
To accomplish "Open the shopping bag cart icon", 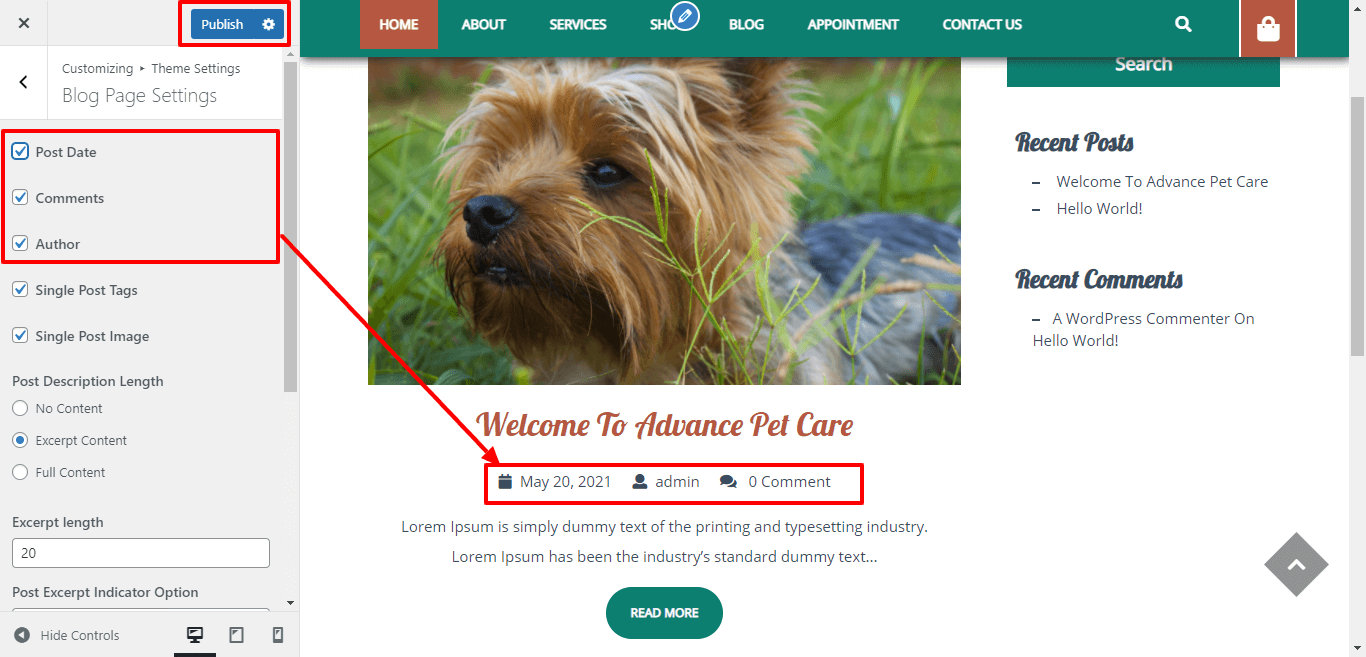I will click(x=1268, y=29).
